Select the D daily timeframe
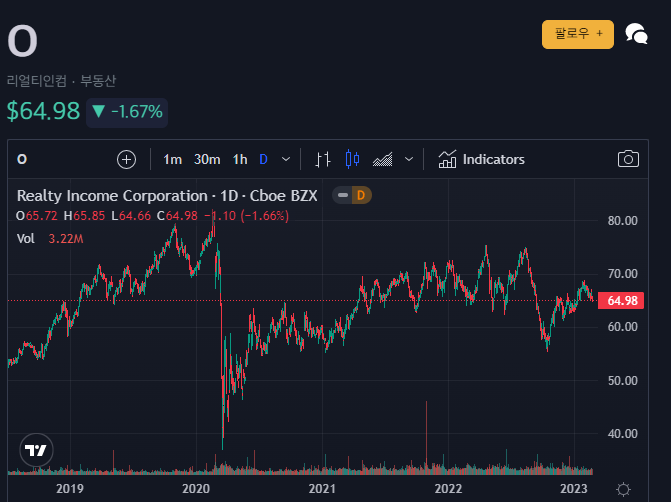The image size is (671, 502). [264, 160]
